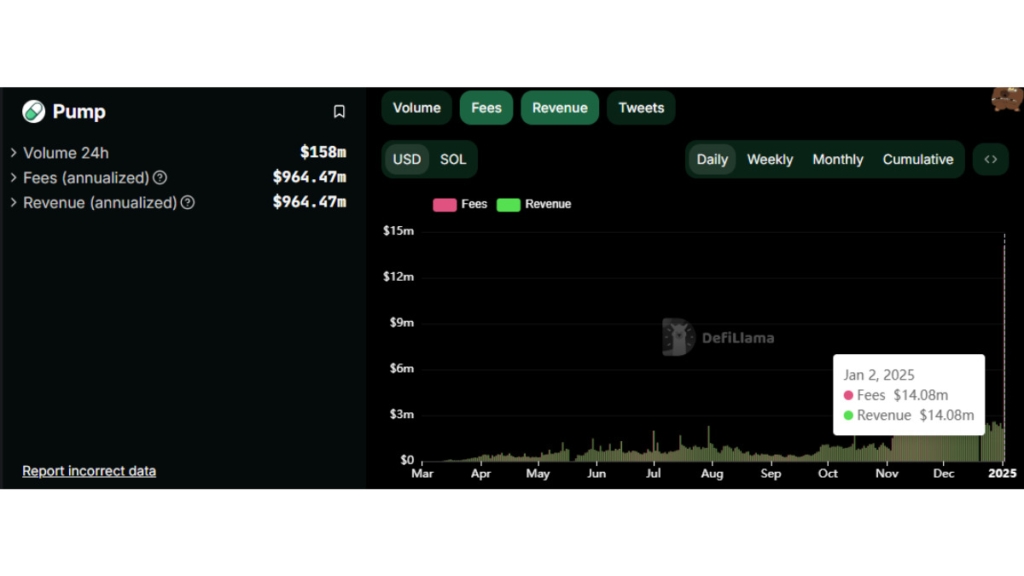Click the $12m y-axis label

398,277
